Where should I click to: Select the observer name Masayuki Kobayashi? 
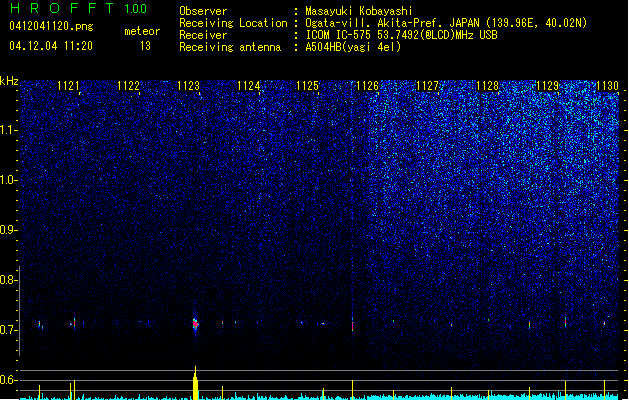pos(359,11)
